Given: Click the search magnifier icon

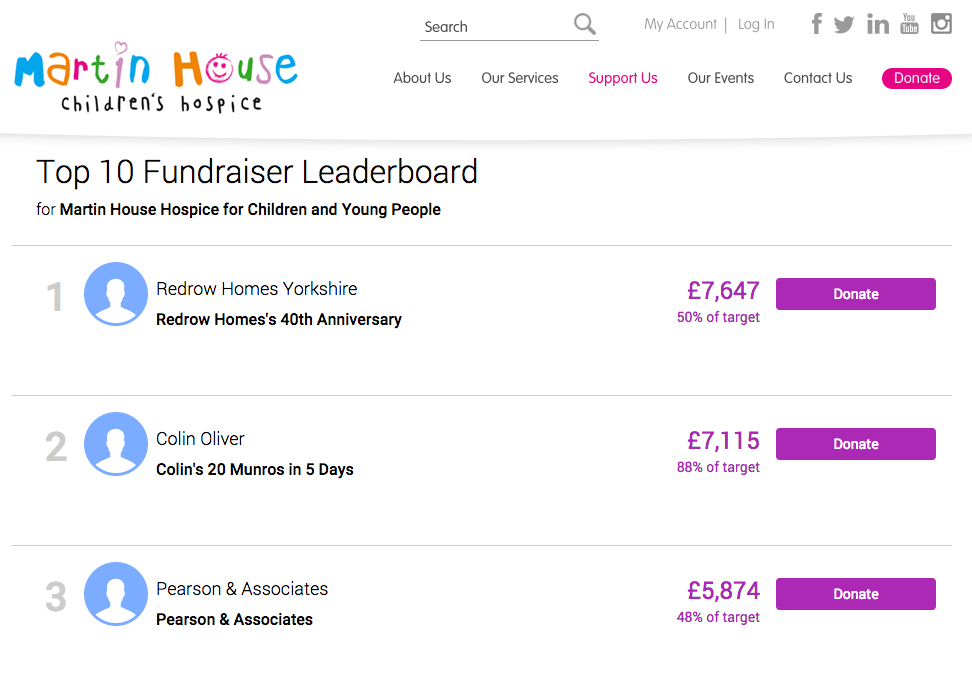Looking at the screenshot, I should click(584, 24).
